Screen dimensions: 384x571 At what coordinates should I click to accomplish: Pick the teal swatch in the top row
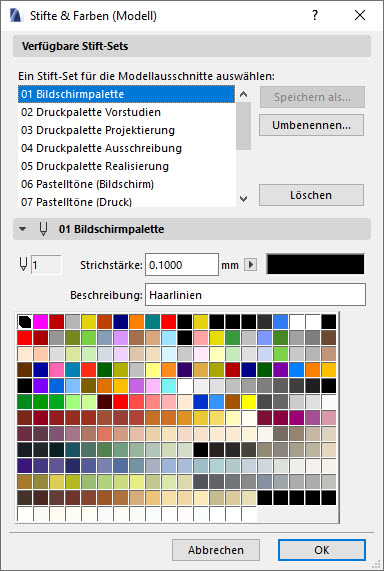153,322
